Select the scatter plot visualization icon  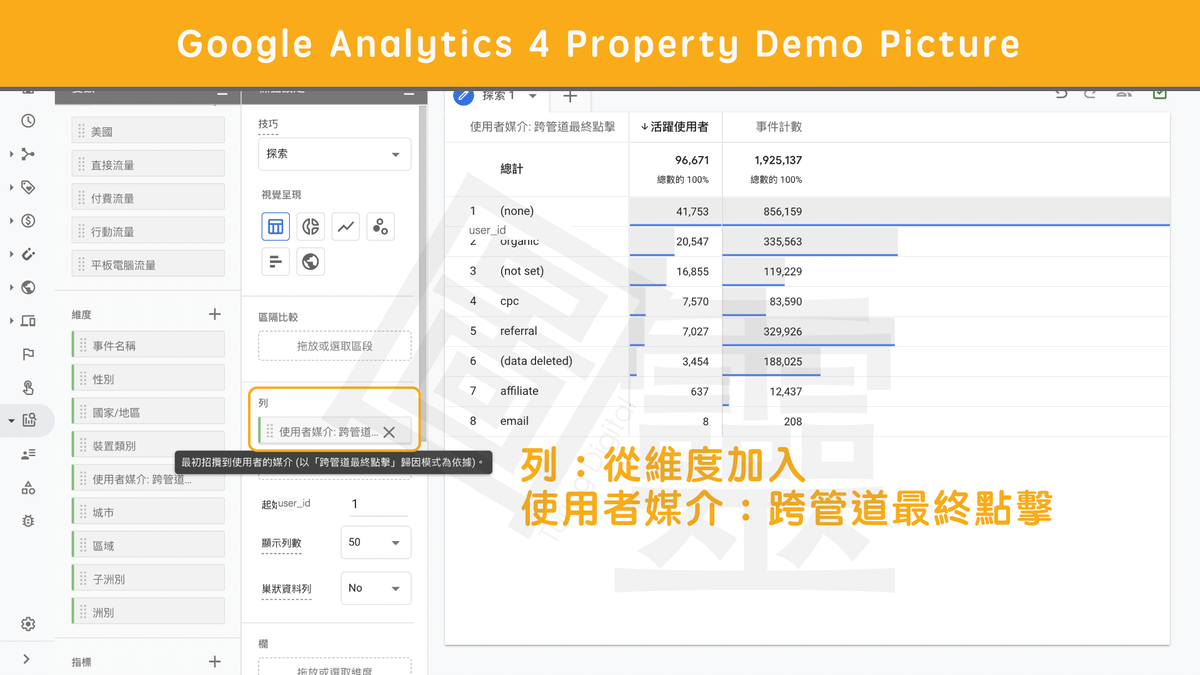(380, 227)
